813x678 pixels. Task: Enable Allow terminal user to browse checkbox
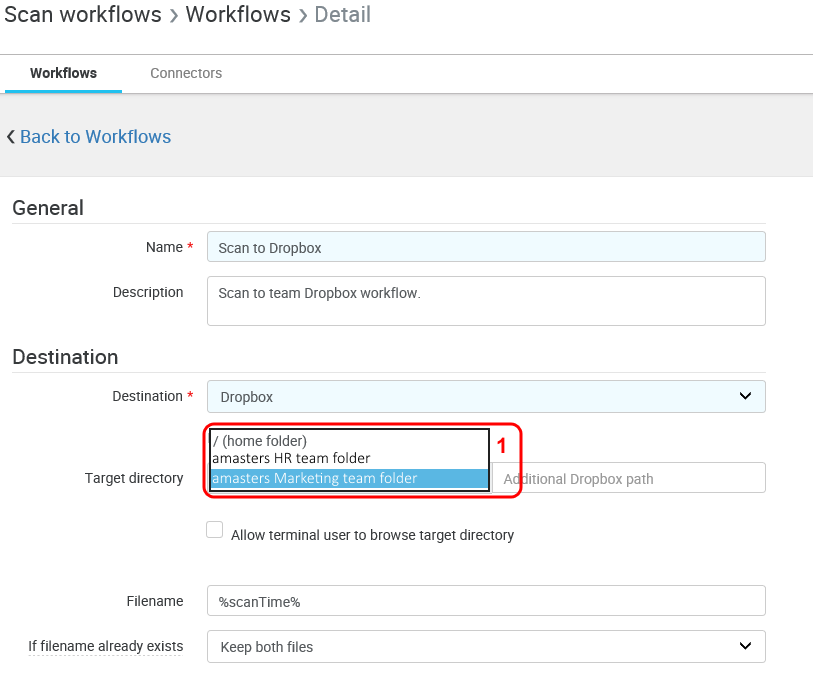(215, 531)
